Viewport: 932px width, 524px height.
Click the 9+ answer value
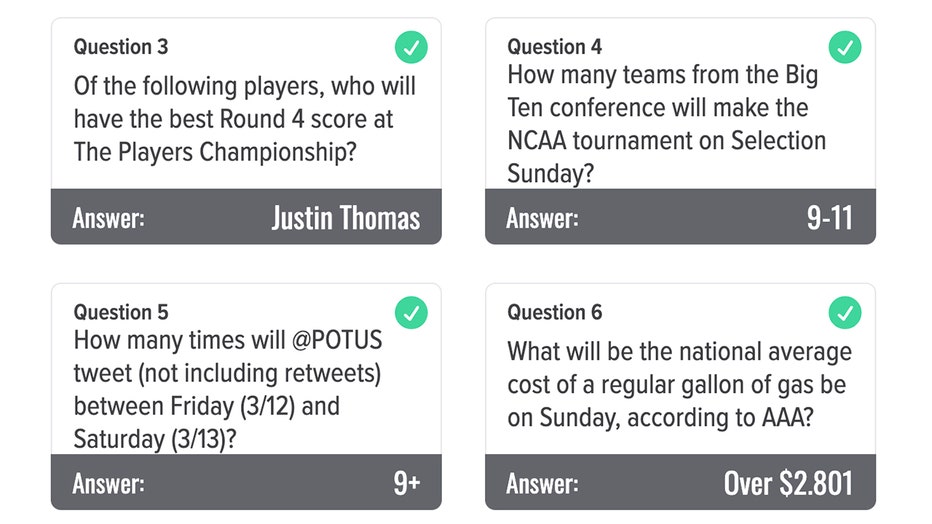point(407,483)
